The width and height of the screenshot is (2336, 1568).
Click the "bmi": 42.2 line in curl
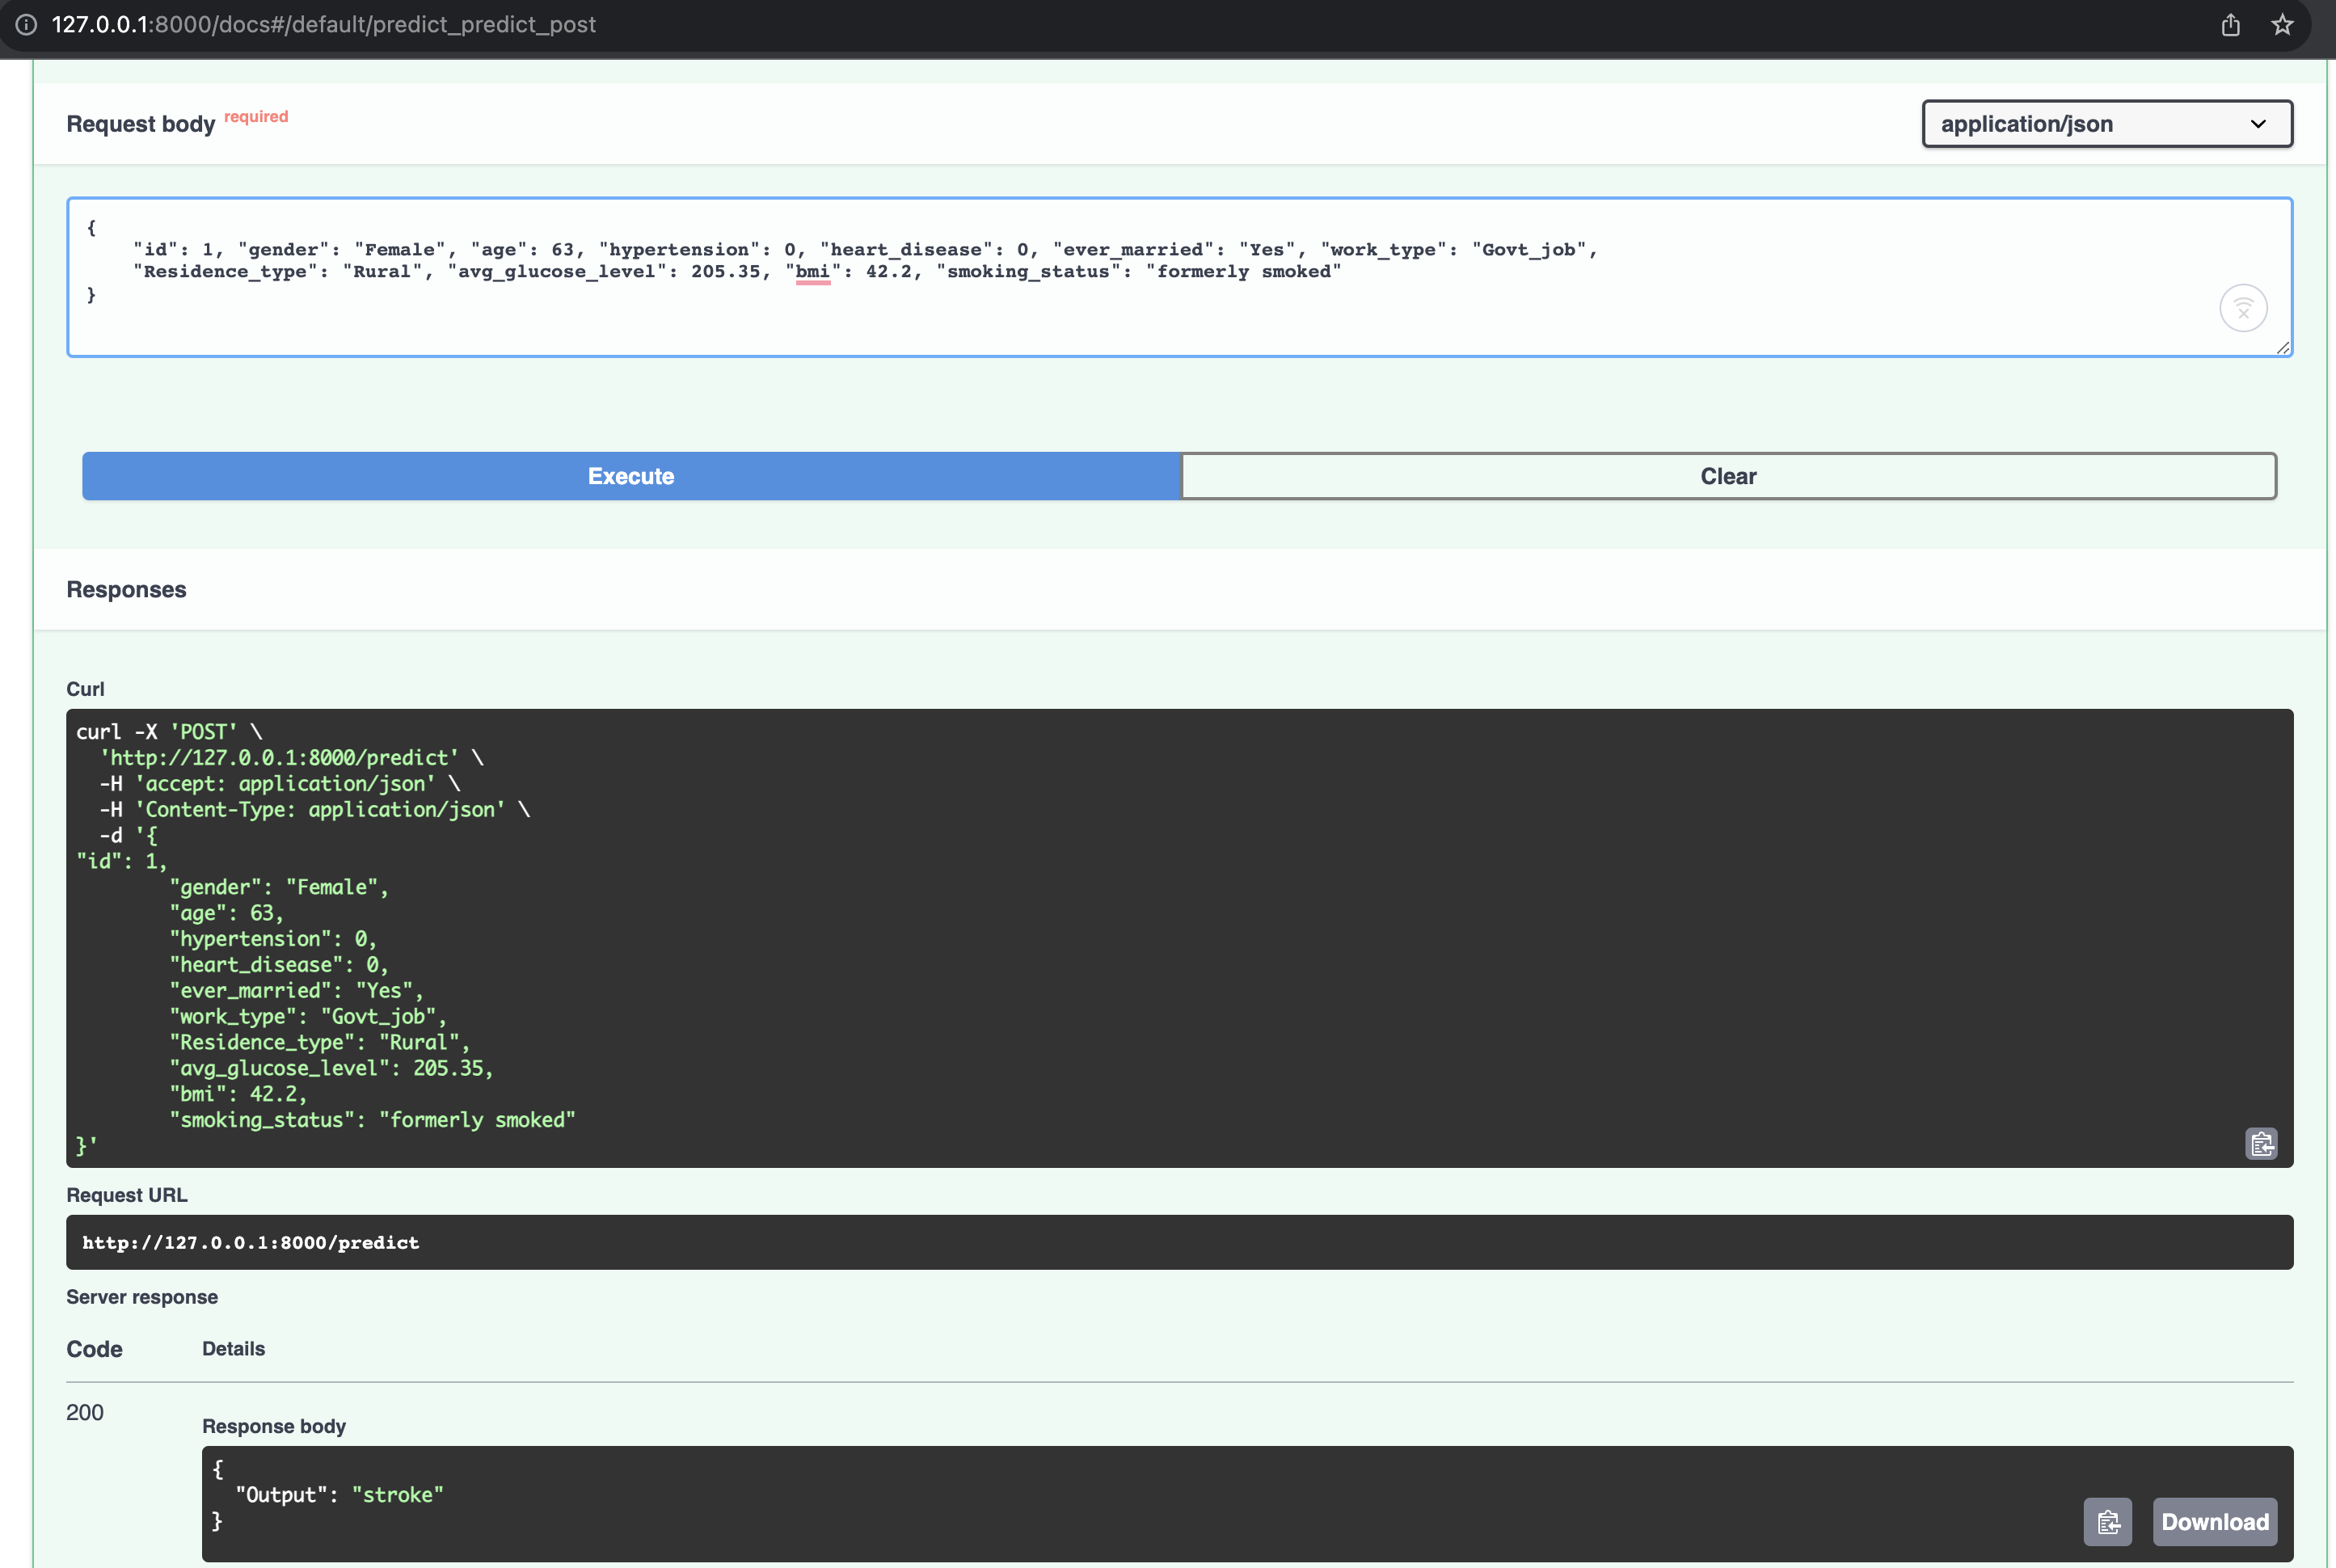pos(238,1094)
